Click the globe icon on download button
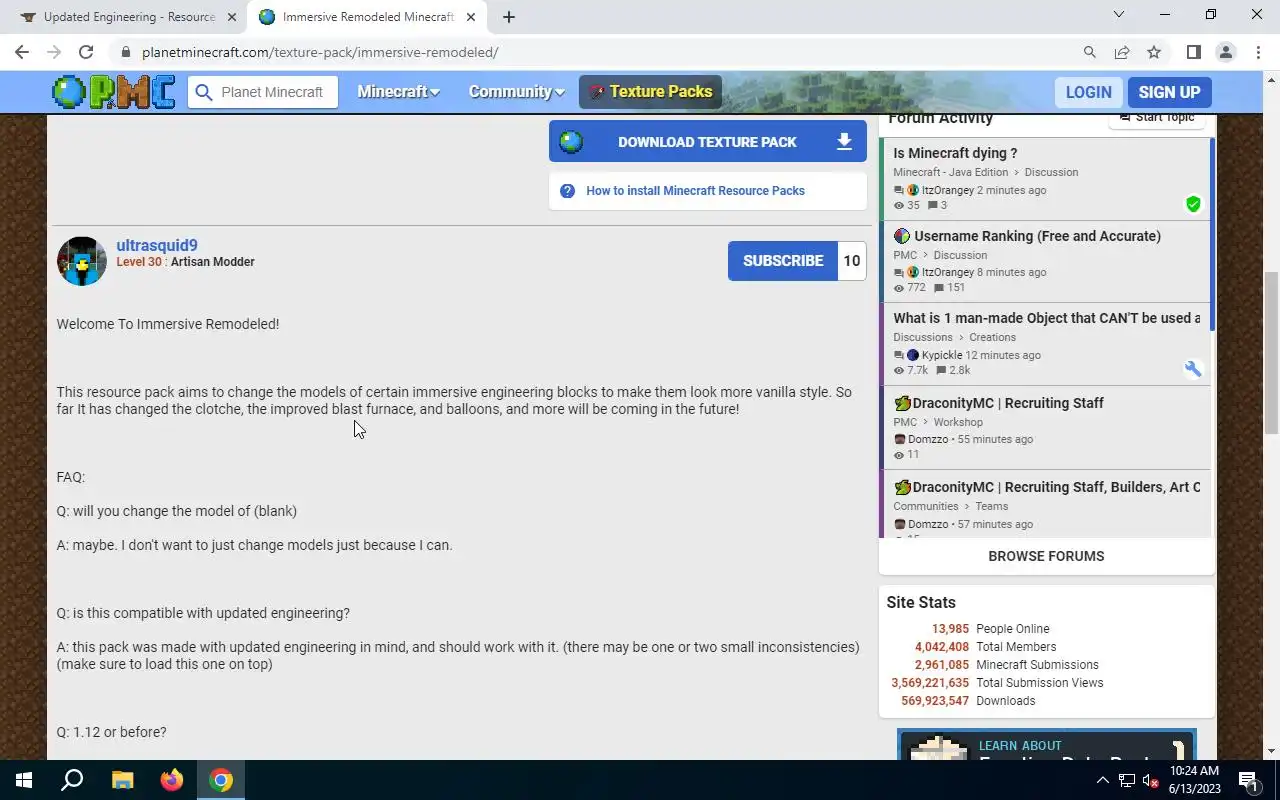 pyautogui.click(x=571, y=142)
